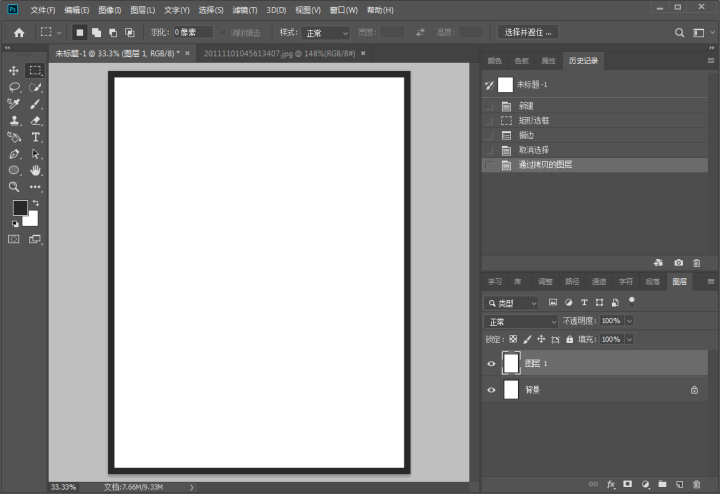Add layer style with fx icon
Image resolution: width=720 pixels, height=494 pixels.
click(611, 484)
